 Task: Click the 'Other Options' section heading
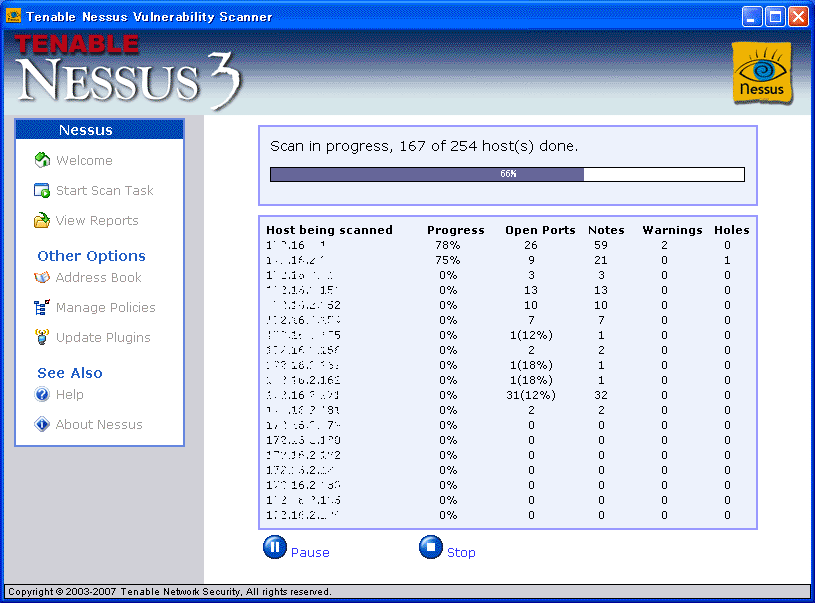(x=91, y=256)
